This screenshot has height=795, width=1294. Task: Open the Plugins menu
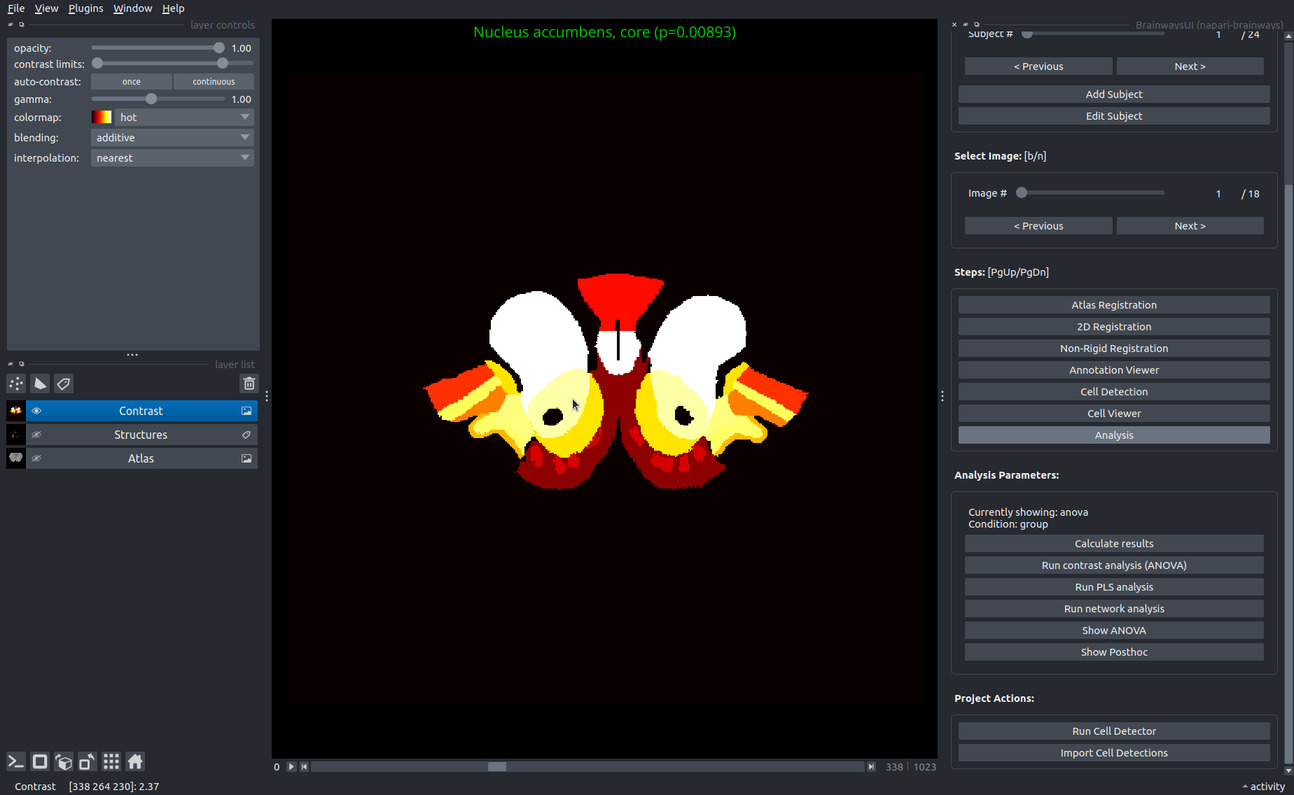(x=86, y=8)
